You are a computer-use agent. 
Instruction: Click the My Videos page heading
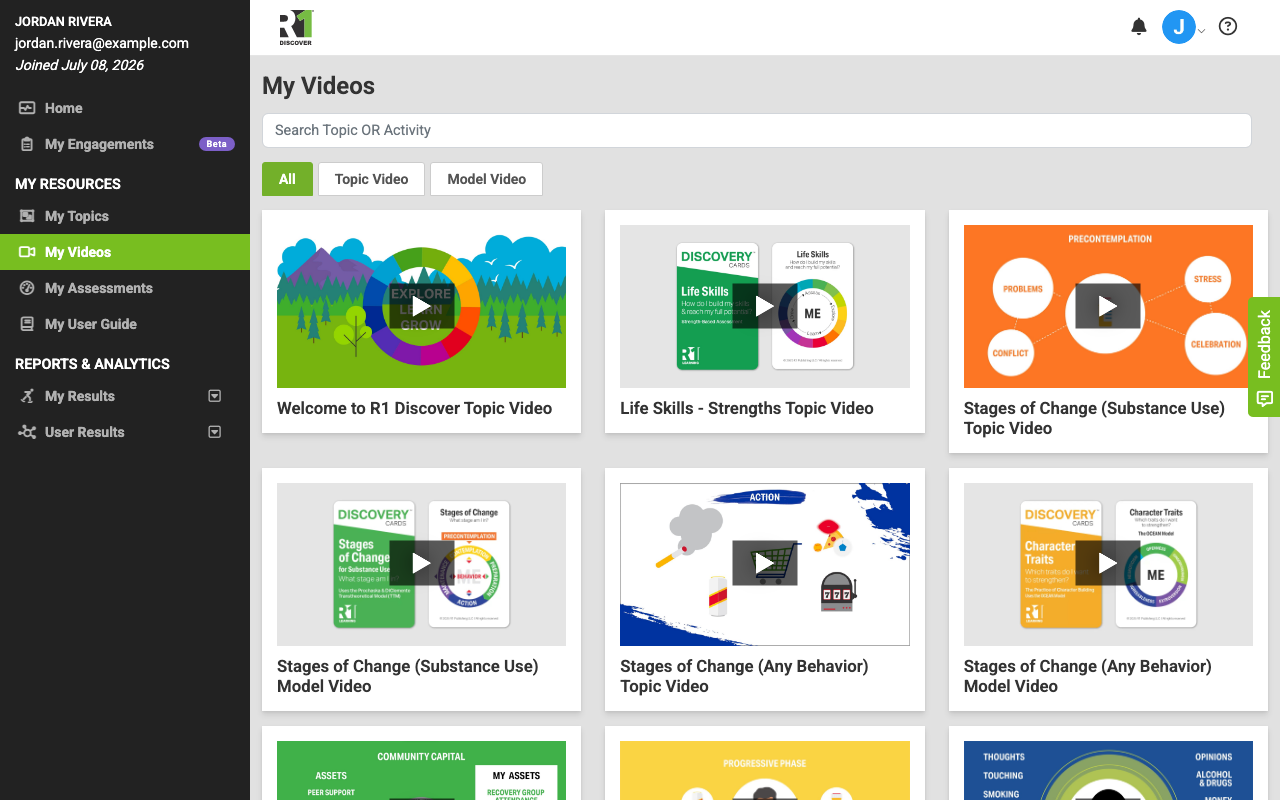[x=318, y=86]
